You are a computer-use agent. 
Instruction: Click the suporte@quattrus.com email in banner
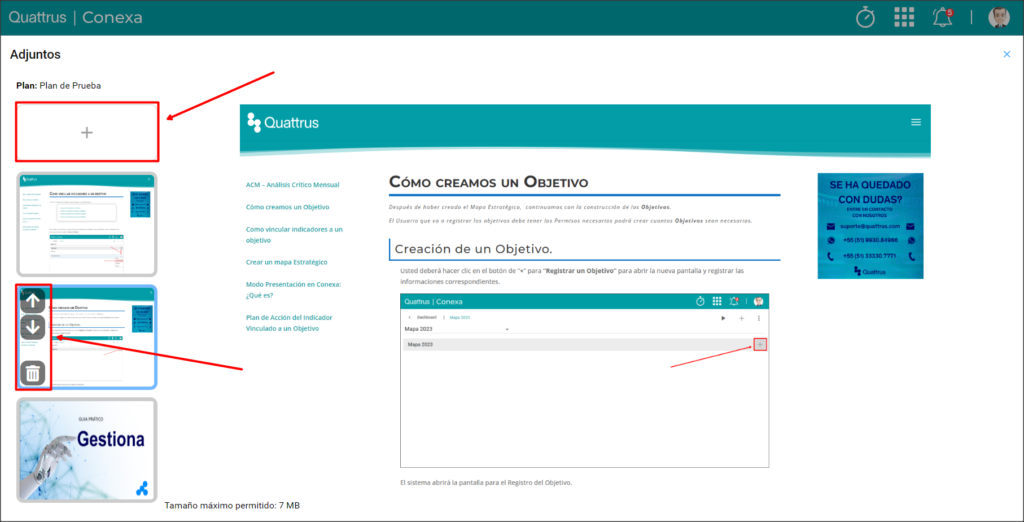point(868,226)
